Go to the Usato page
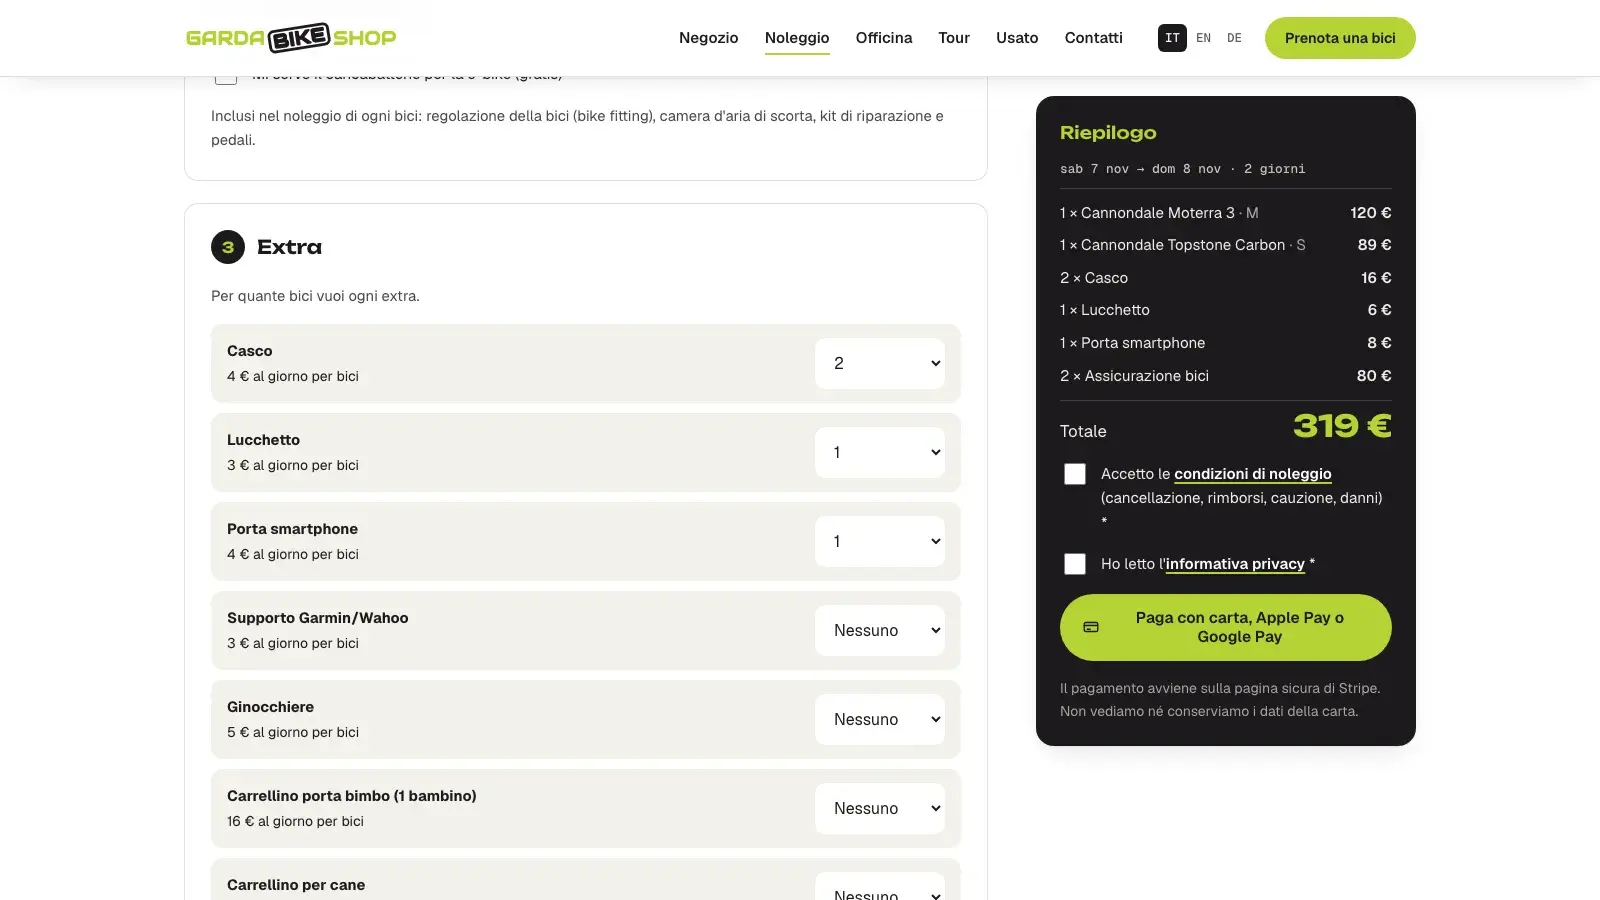This screenshot has height=900, width=1600. [1017, 38]
